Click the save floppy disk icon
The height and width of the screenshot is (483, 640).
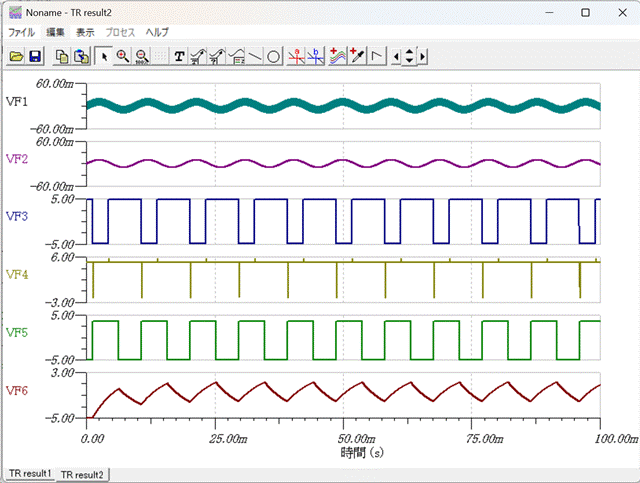point(35,57)
